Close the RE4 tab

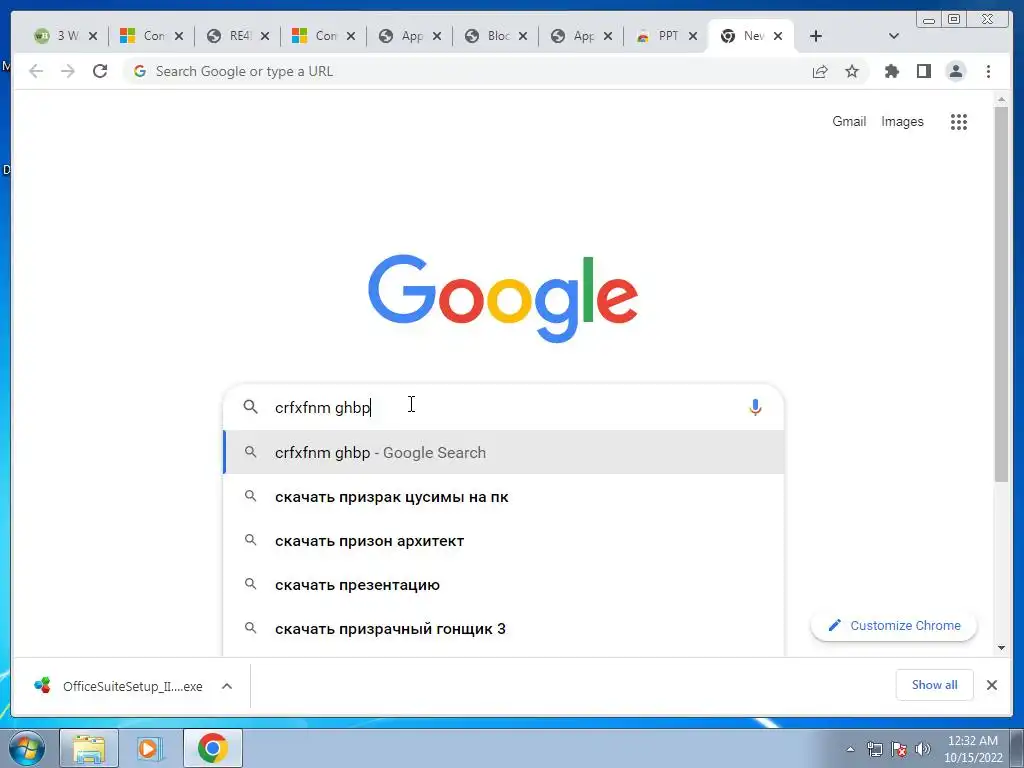click(264, 36)
